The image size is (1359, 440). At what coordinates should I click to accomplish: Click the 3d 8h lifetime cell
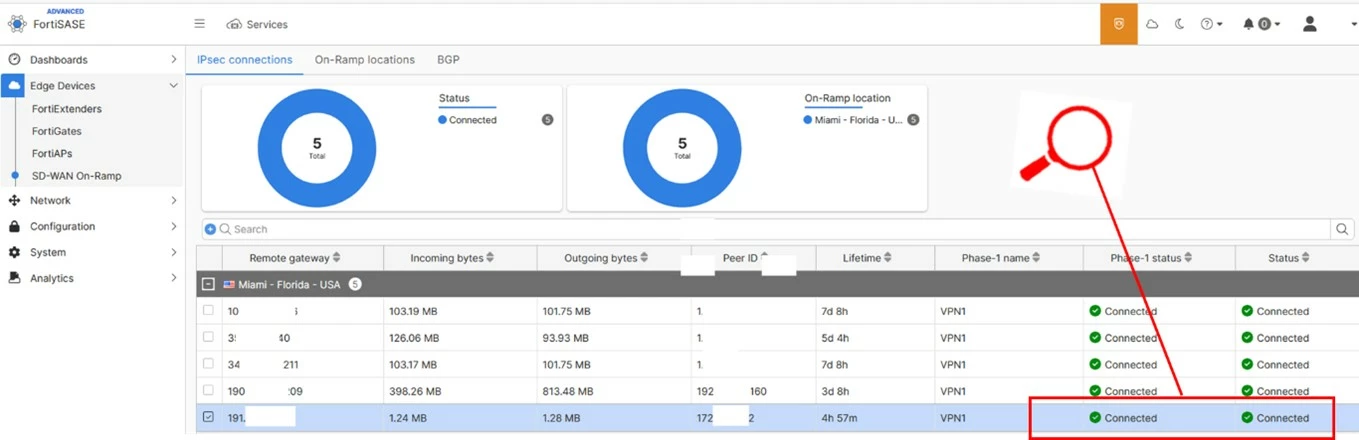point(835,392)
